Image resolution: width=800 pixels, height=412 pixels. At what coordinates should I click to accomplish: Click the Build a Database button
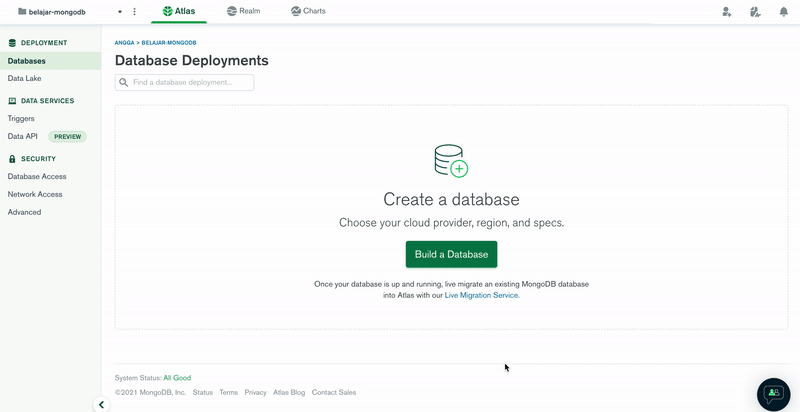click(x=452, y=254)
